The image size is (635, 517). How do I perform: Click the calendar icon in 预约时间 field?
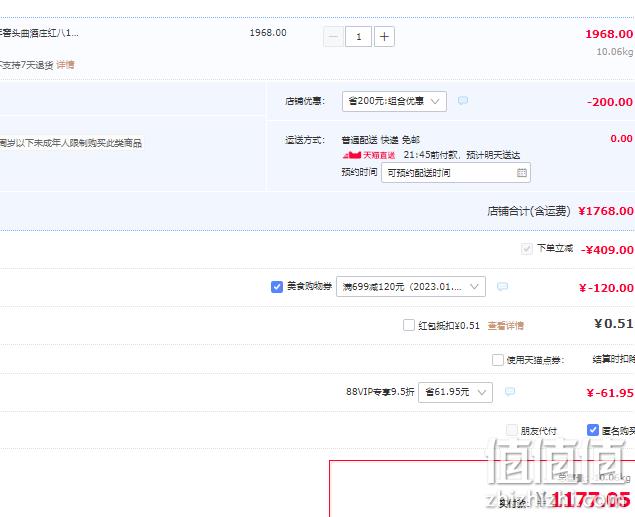point(522,173)
